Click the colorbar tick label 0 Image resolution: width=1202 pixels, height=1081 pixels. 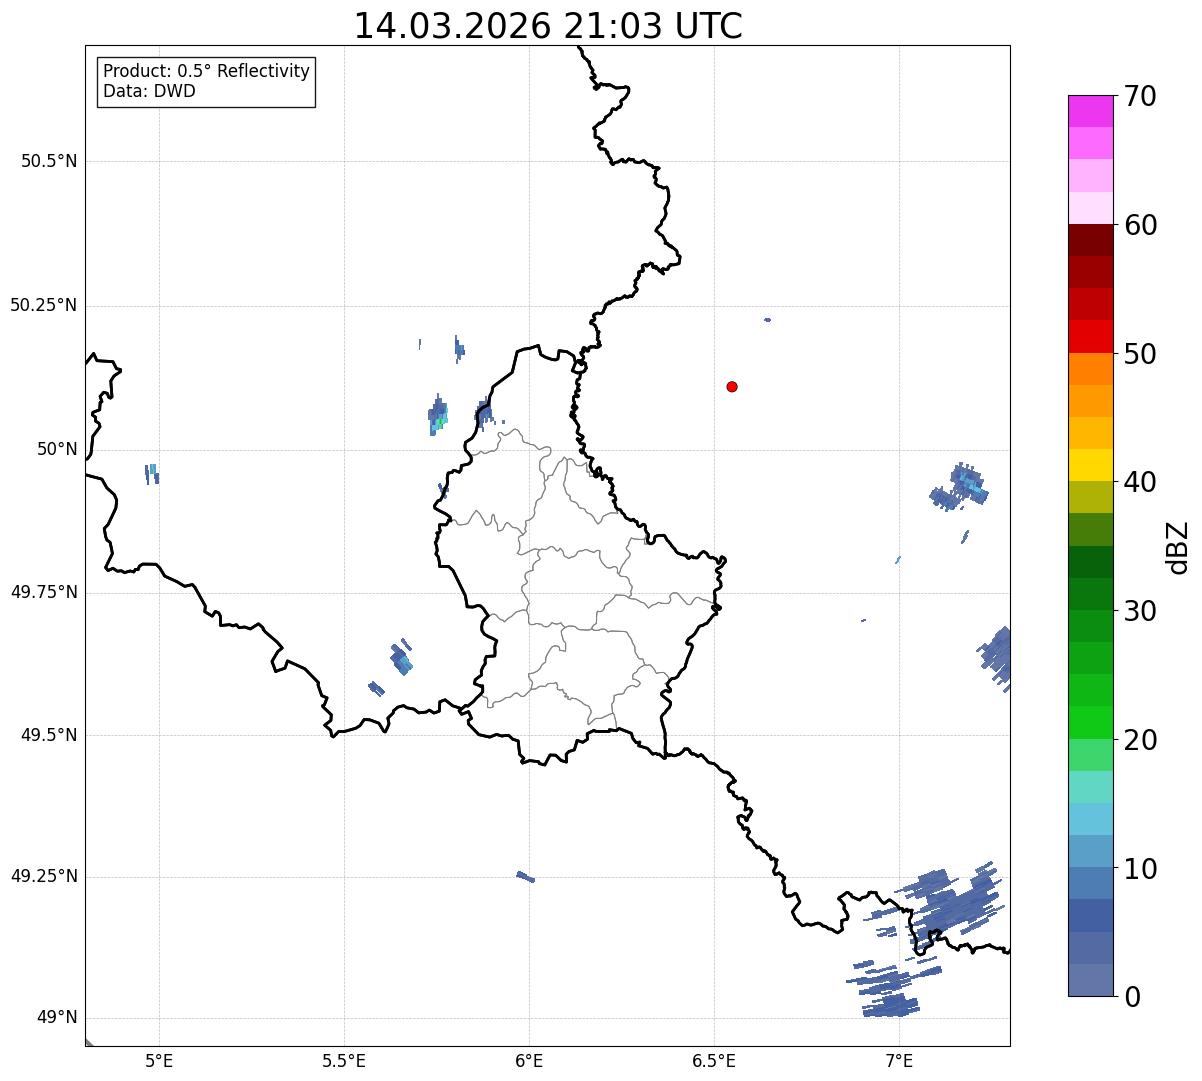pyautogui.click(x=1132, y=997)
